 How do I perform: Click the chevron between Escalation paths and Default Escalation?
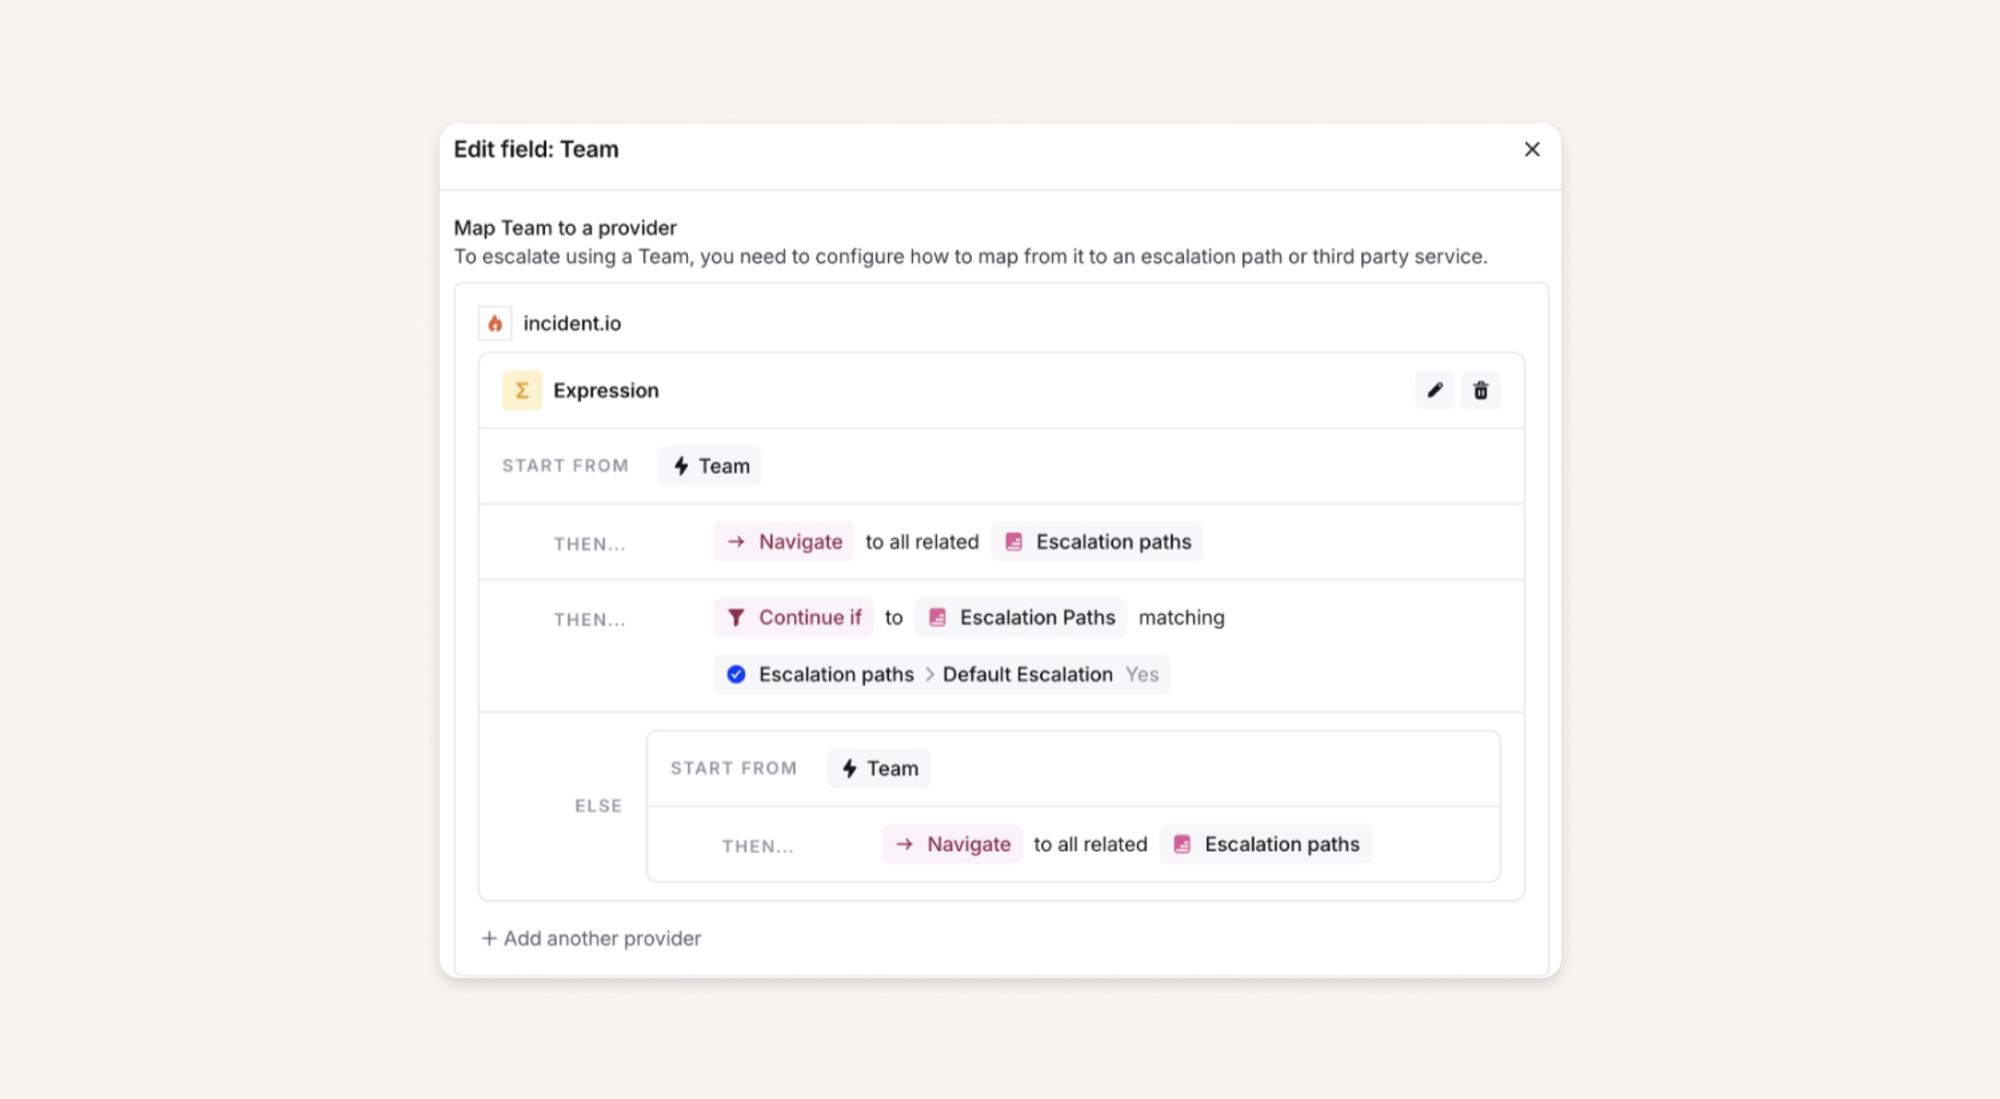(929, 674)
